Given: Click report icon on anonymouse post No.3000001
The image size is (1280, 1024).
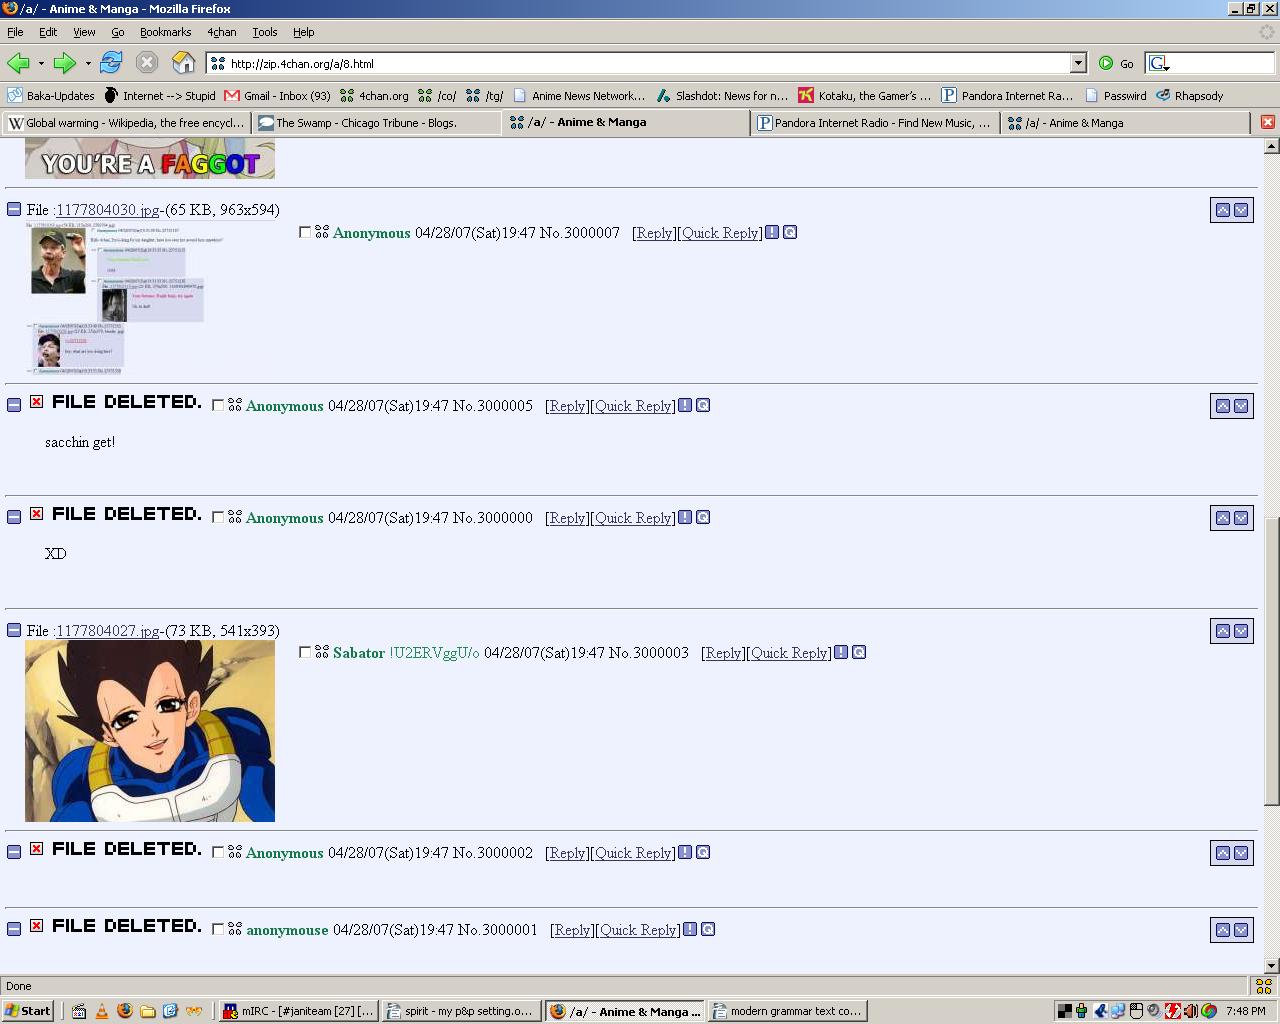Looking at the screenshot, I should point(690,929).
